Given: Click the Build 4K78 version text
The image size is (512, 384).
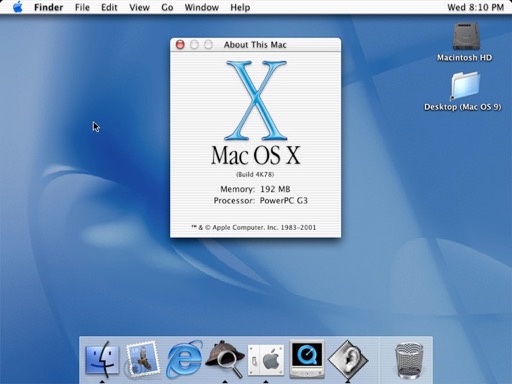Looking at the screenshot, I should pos(255,174).
